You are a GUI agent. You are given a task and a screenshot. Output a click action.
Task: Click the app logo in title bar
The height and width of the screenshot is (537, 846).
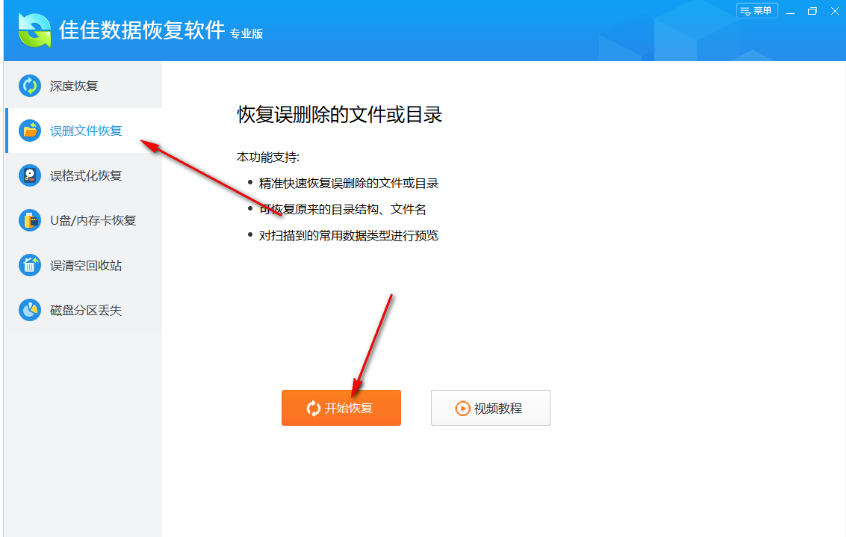[x=35, y=30]
